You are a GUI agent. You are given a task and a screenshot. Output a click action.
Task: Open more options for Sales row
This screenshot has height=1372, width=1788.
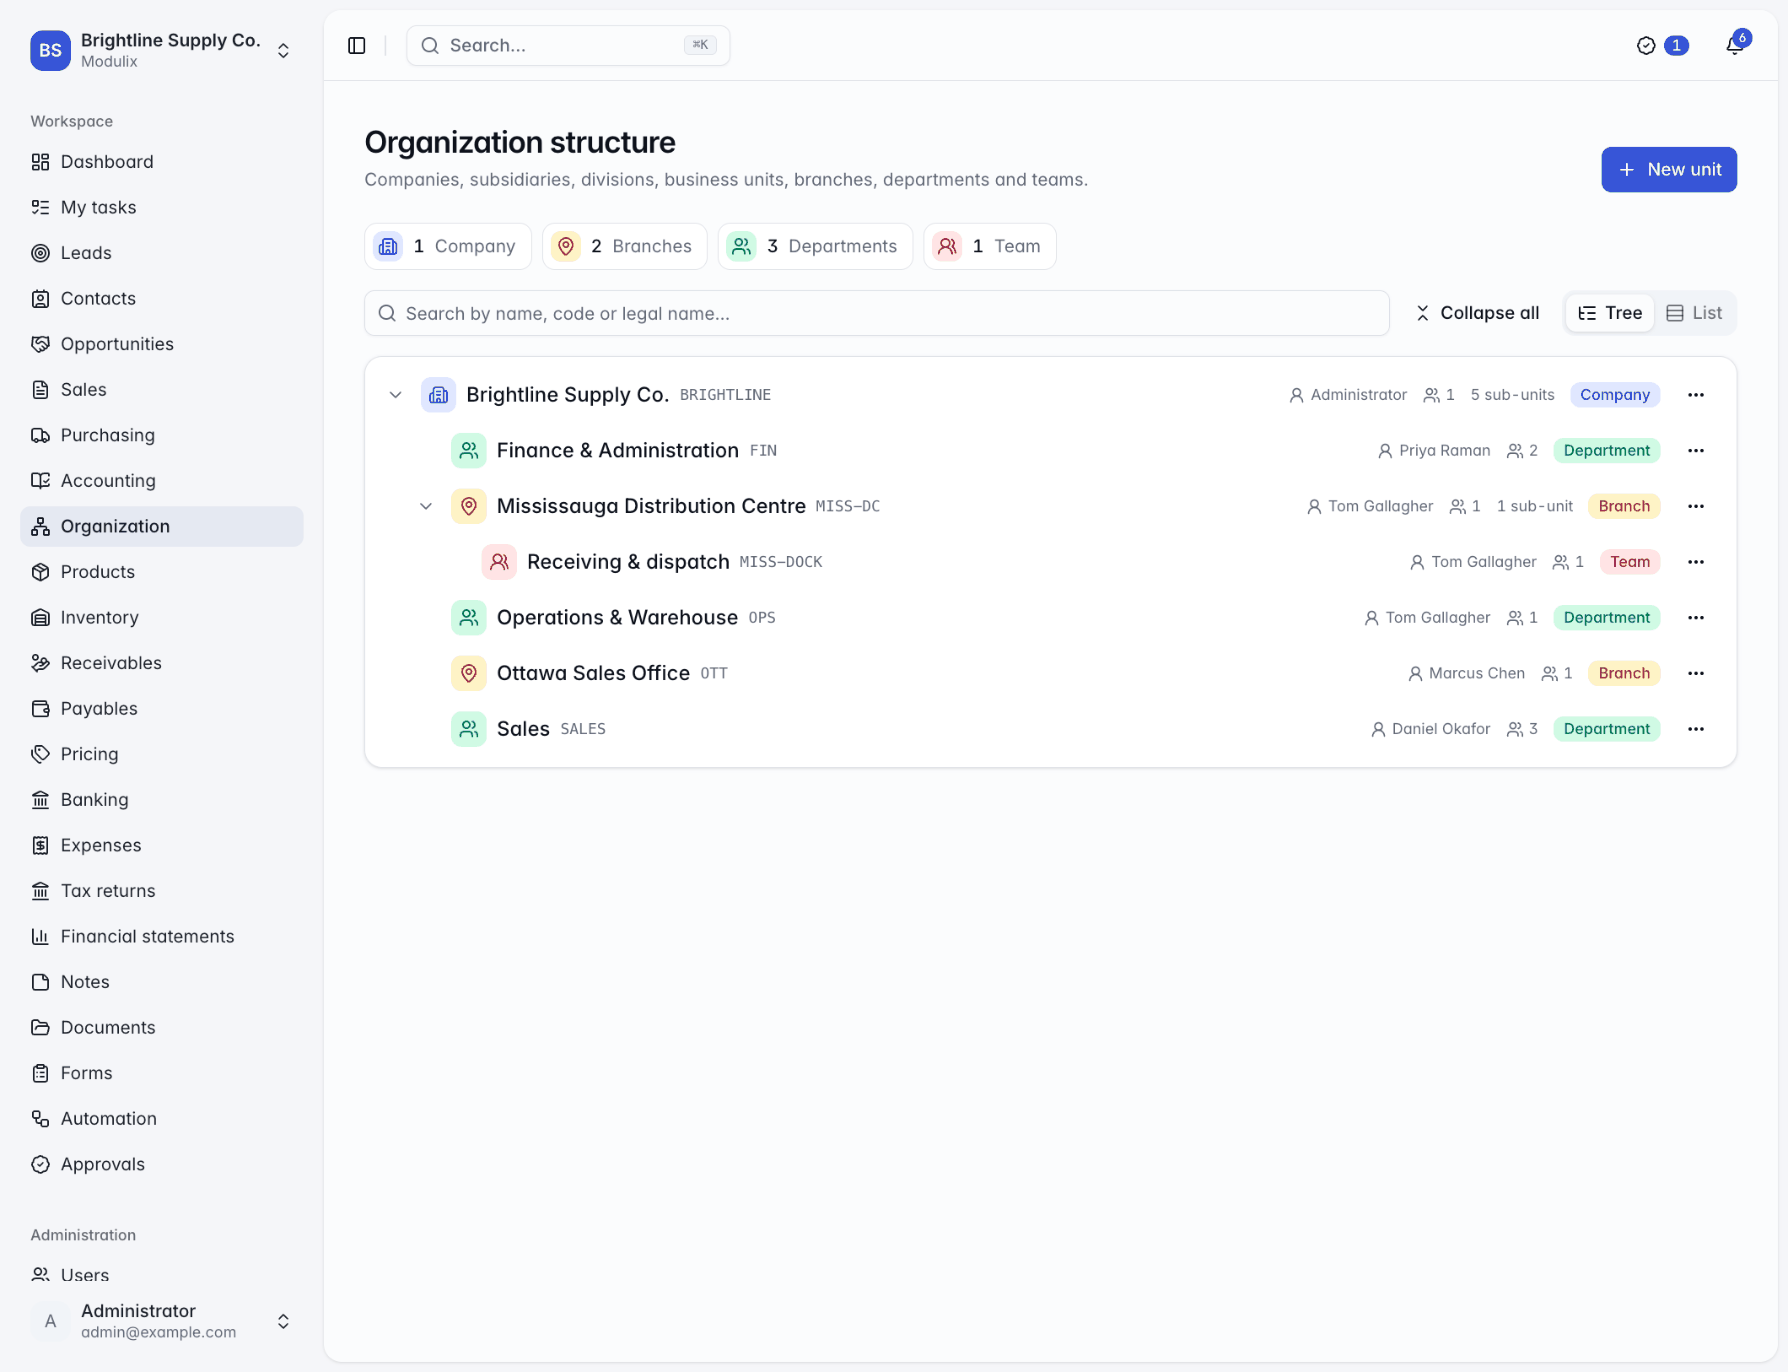pyautogui.click(x=1696, y=729)
